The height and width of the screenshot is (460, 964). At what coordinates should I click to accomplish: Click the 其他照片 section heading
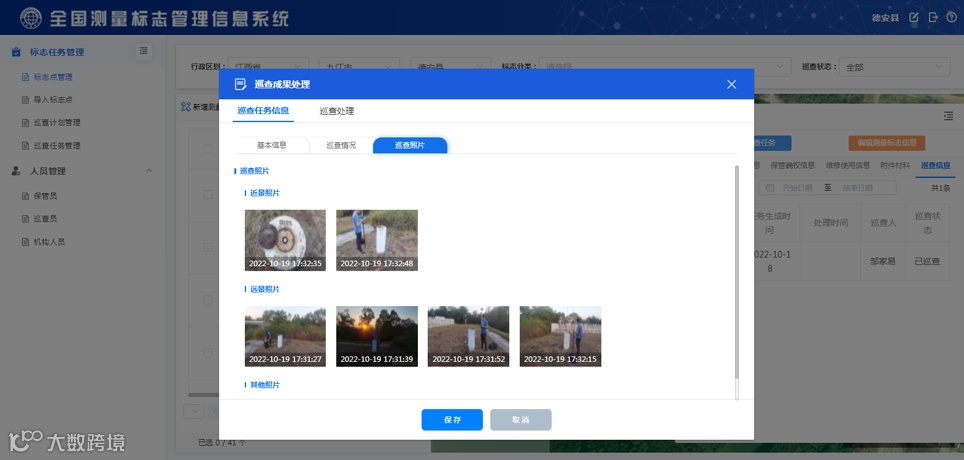tap(264, 385)
